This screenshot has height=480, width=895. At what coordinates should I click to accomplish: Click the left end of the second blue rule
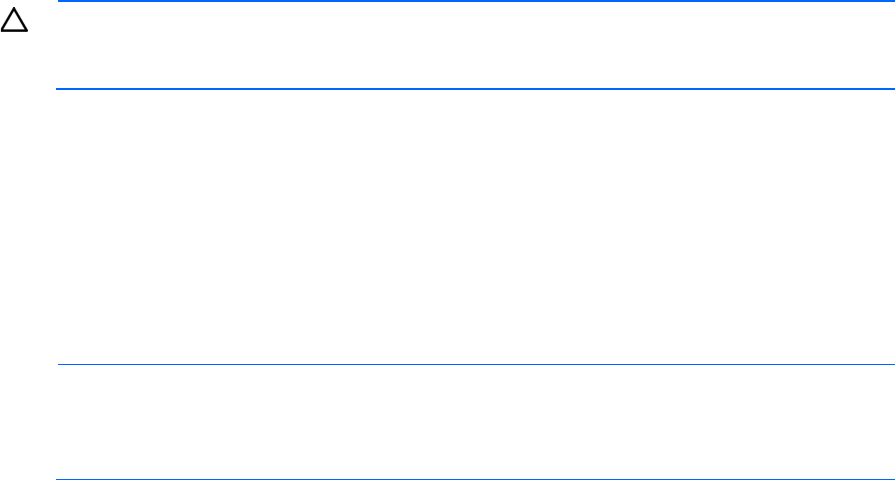click(x=60, y=89)
